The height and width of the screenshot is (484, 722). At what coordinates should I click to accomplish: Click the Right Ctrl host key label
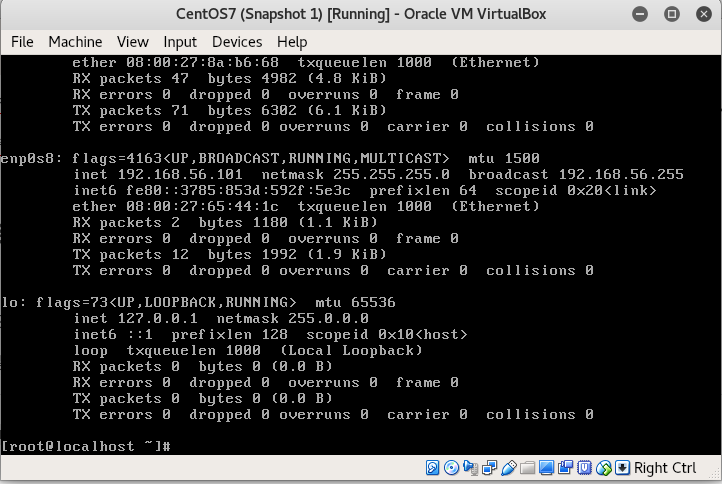(665, 468)
